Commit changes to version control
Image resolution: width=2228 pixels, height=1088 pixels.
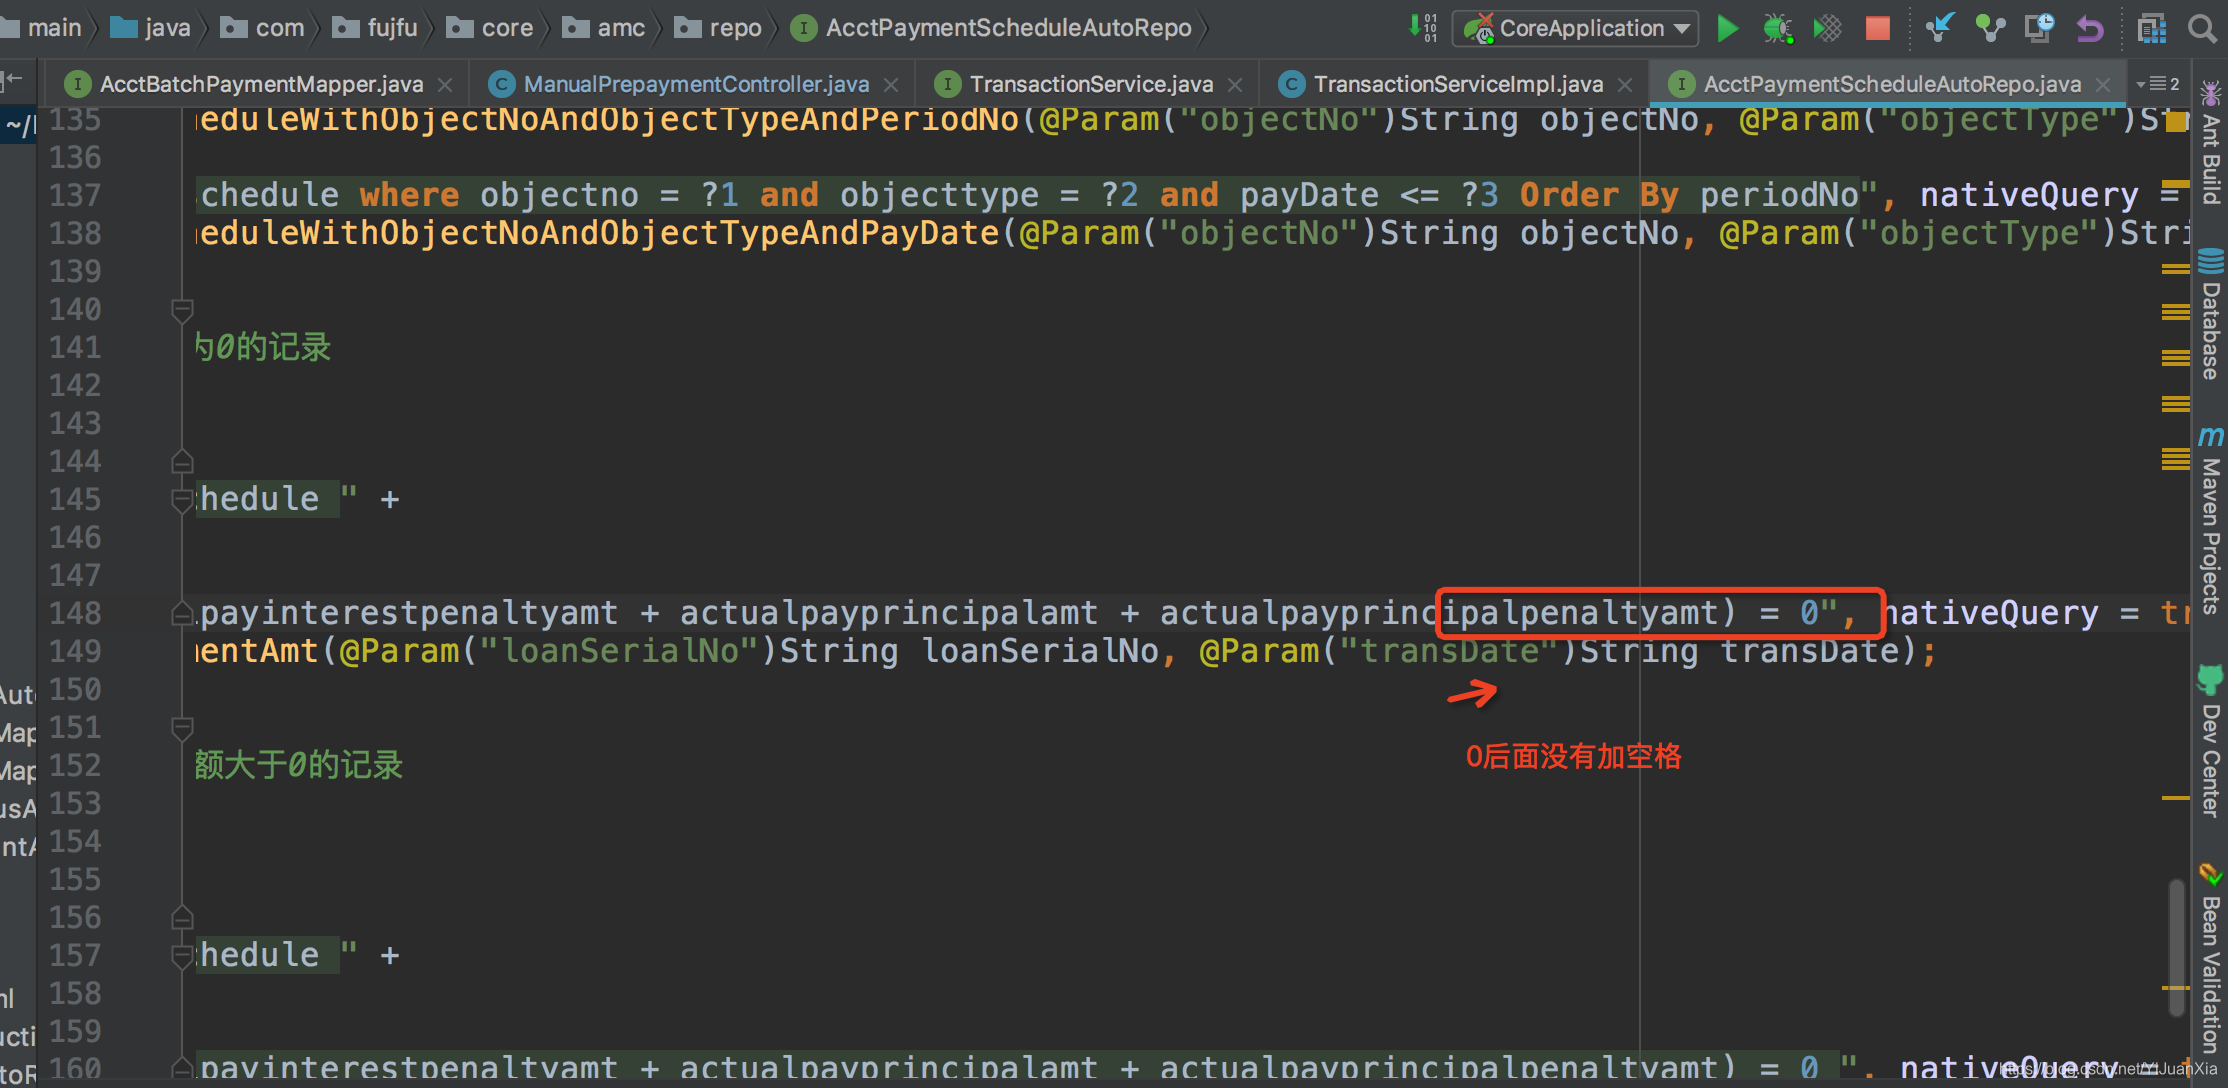[x=1990, y=28]
